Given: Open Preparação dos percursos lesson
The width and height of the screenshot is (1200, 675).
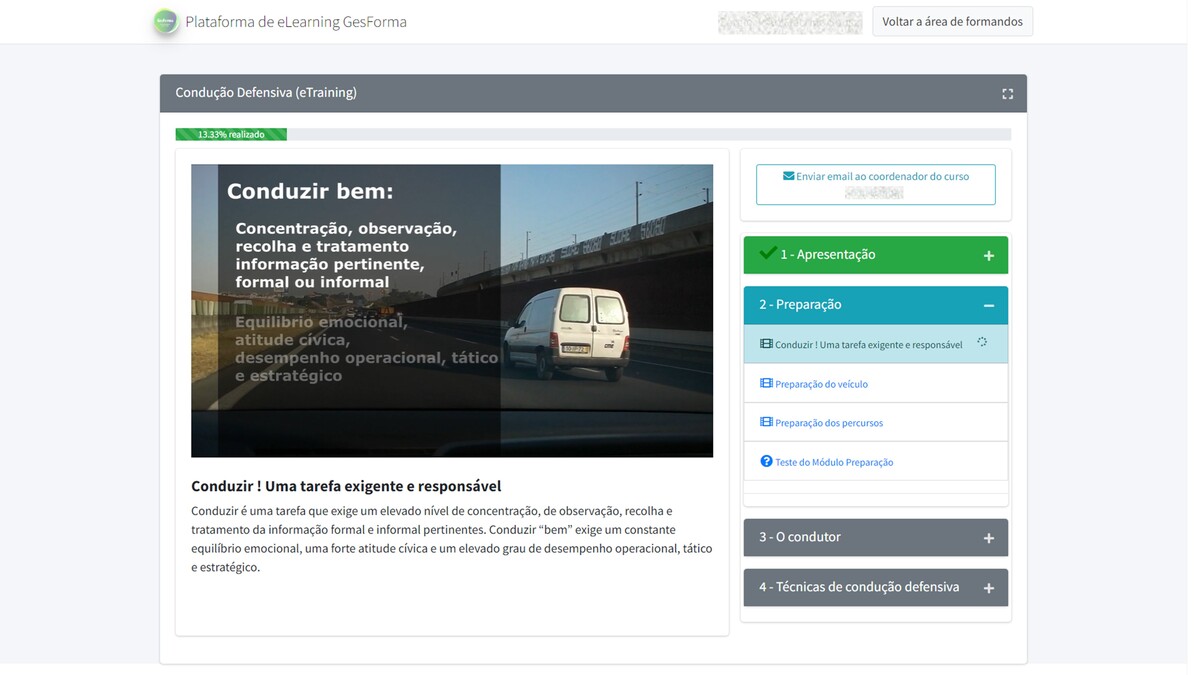Looking at the screenshot, I should tap(829, 423).
